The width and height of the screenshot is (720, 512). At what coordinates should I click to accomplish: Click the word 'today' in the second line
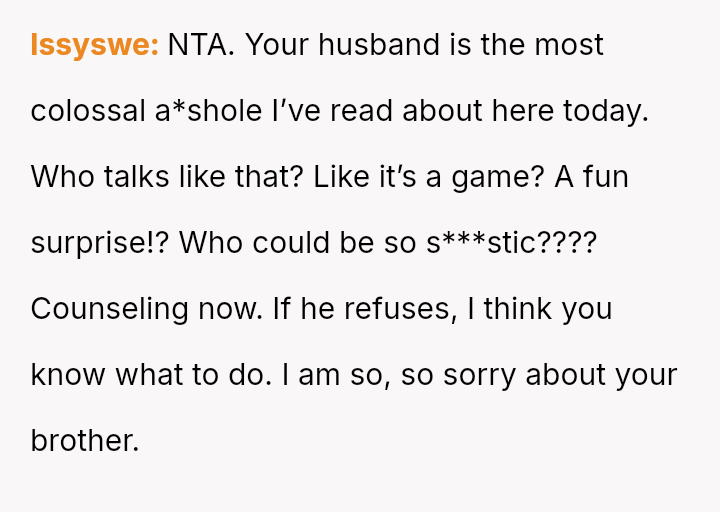(605, 111)
